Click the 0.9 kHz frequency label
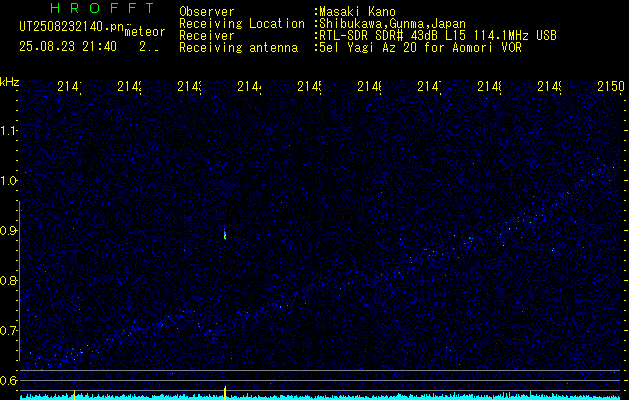This screenshot has height=400, width=629. 8,230
